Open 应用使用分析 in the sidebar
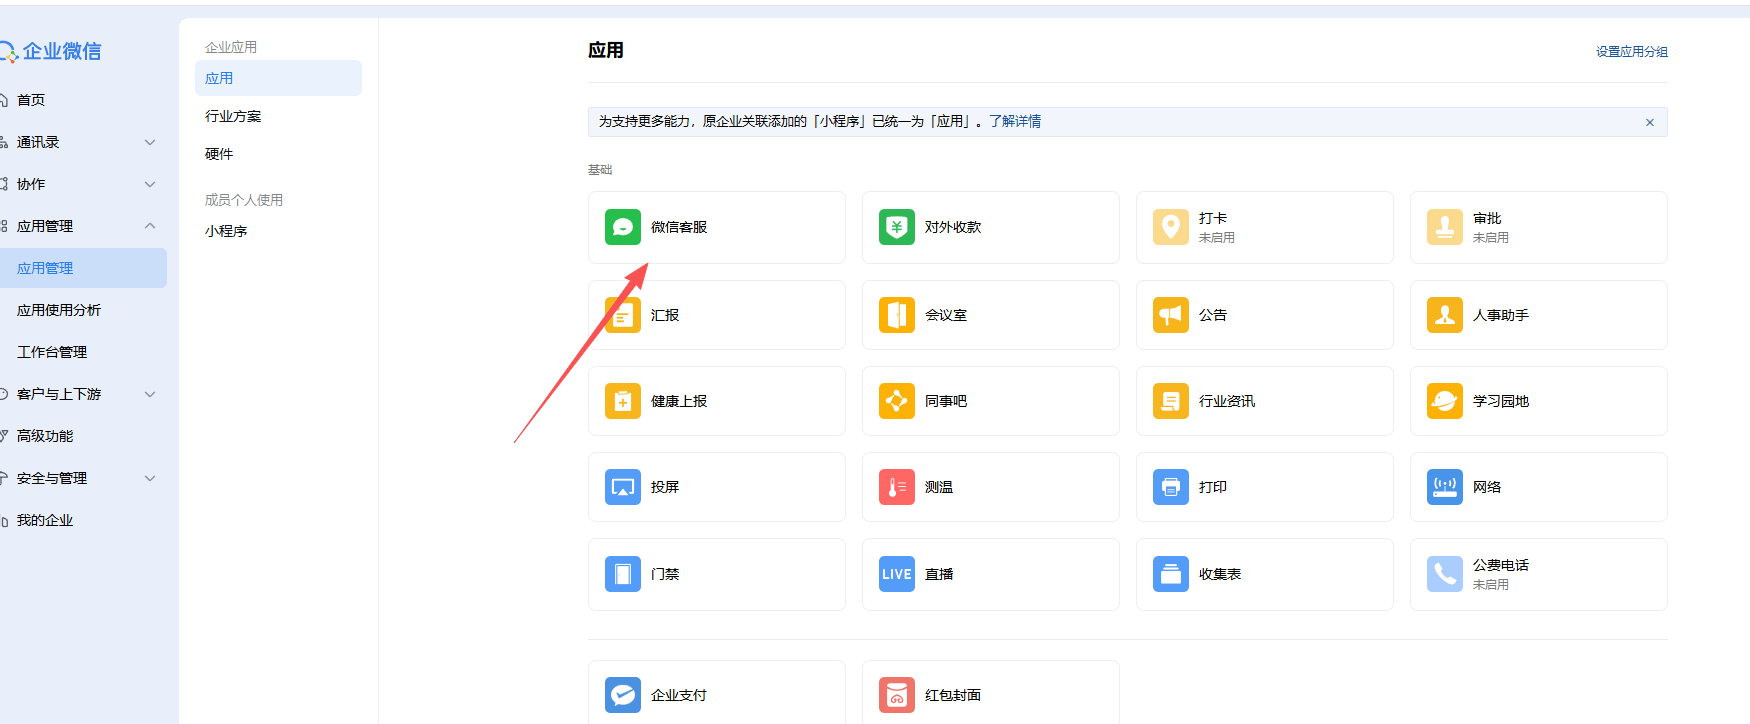1750x724 pixels. point(59,310)
